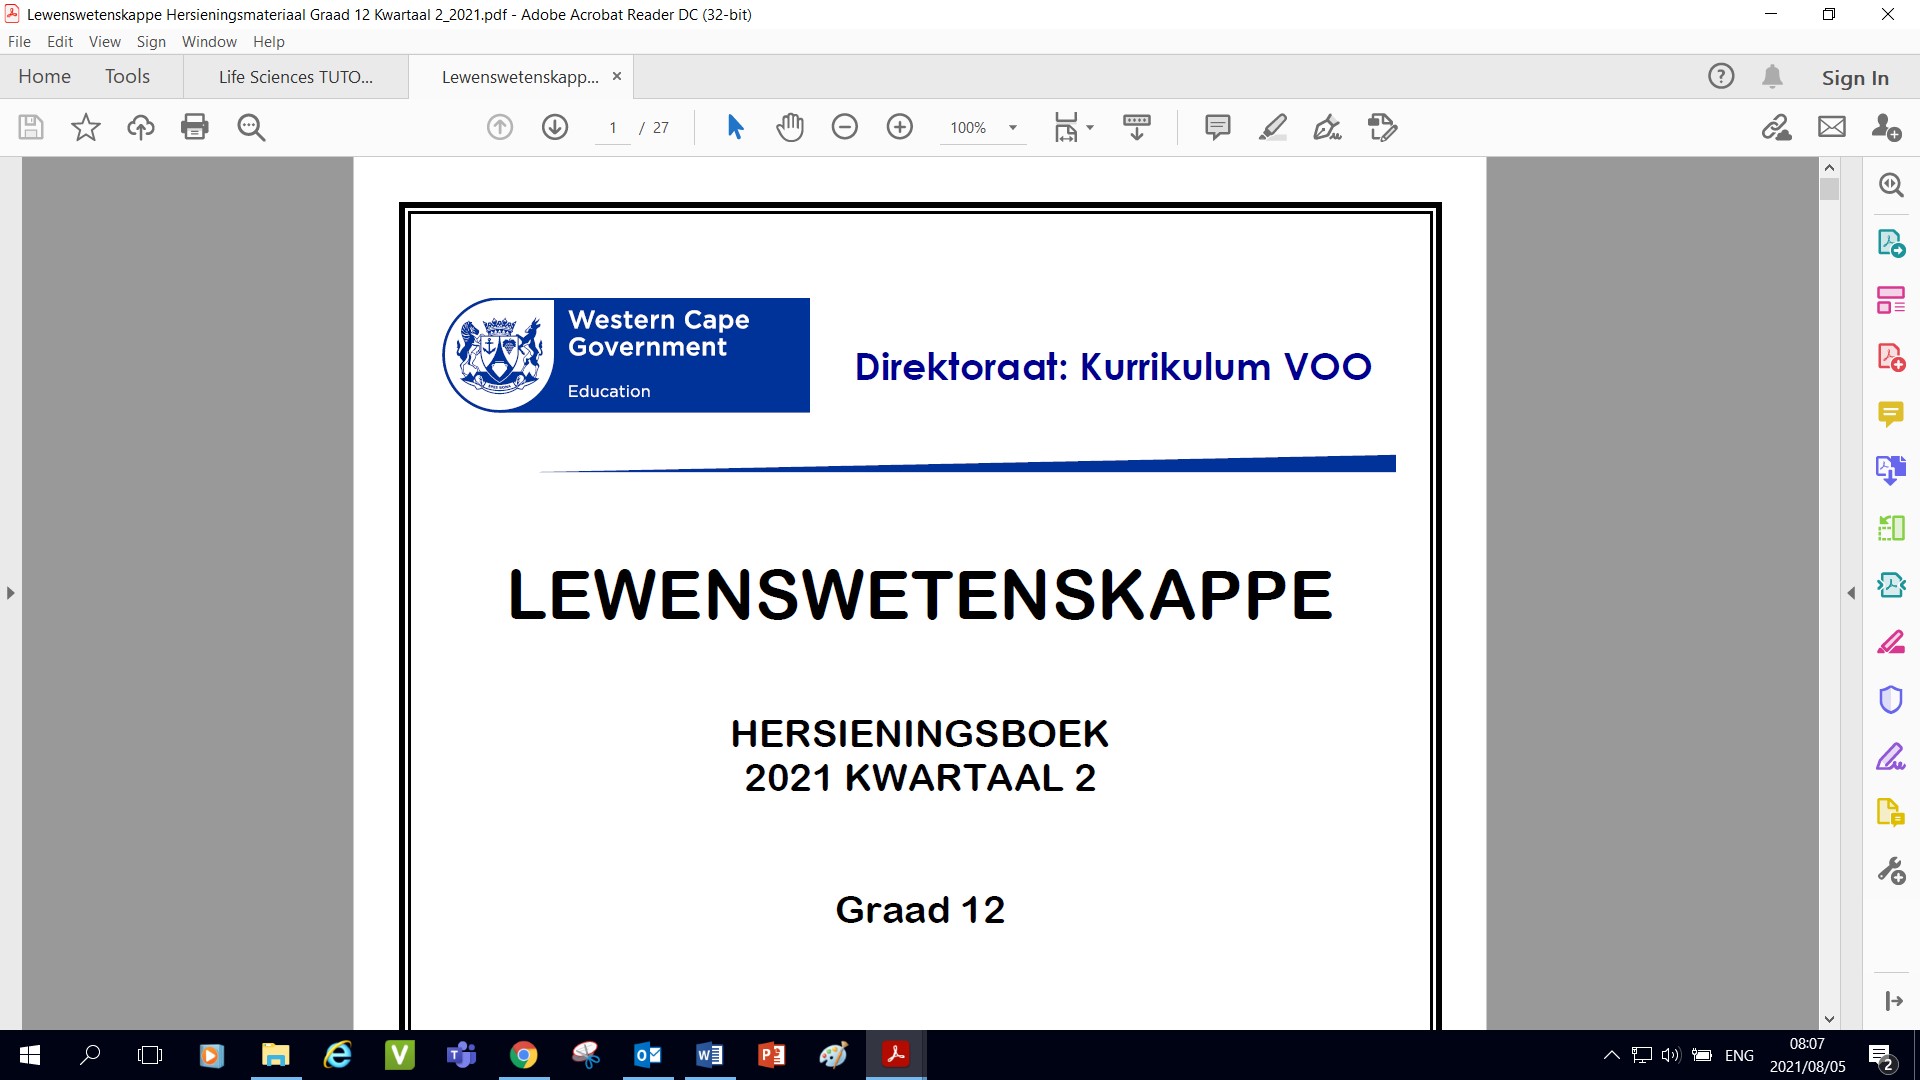Click the vertical scrollbar down arrow
Viewport: 1920px width, 1080px height.
click(1829, 1019)
